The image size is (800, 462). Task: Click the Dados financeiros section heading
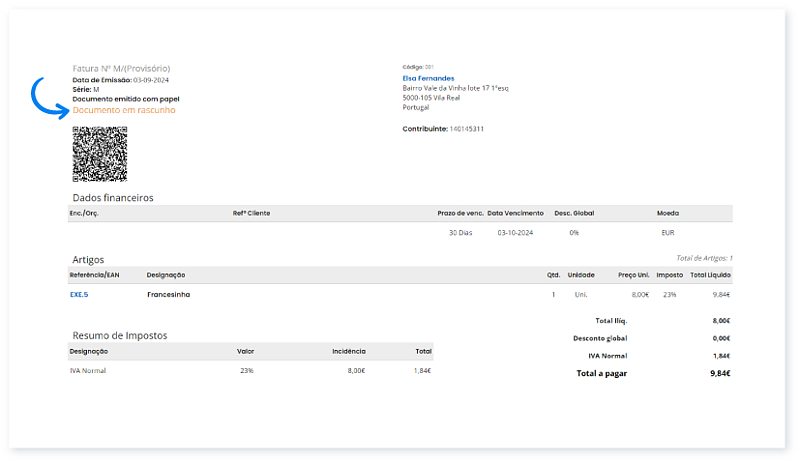point(113,198)
